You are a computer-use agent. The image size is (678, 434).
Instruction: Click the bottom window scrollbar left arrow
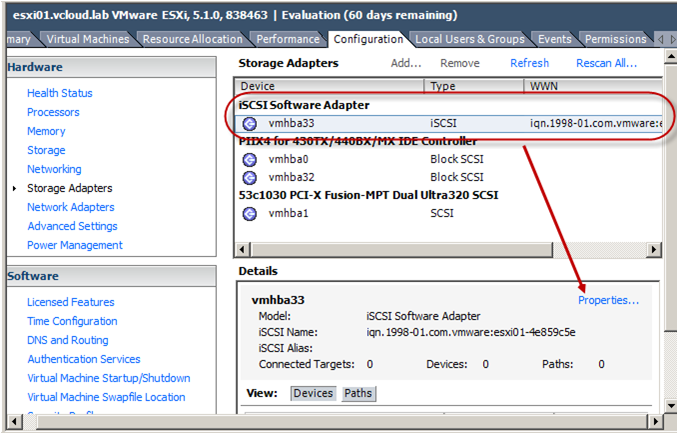[14, 421]
